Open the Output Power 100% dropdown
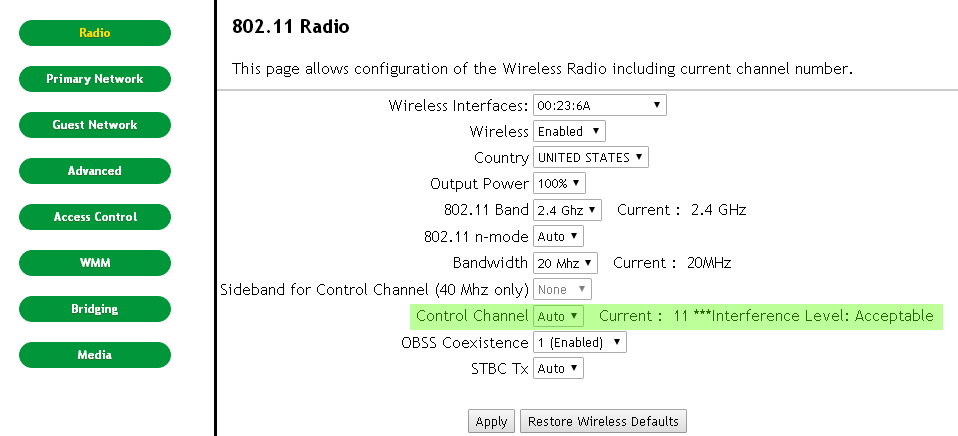This screenshot has width=958, height=436. coord(559,183)
